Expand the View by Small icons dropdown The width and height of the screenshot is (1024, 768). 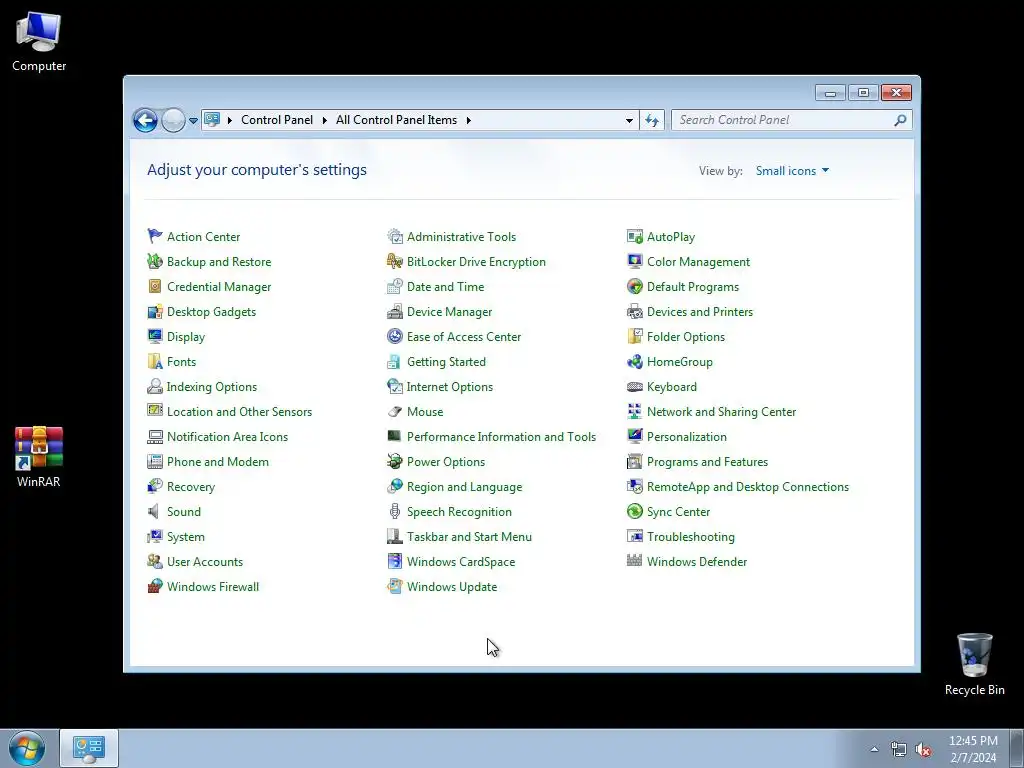coord(792,170)
